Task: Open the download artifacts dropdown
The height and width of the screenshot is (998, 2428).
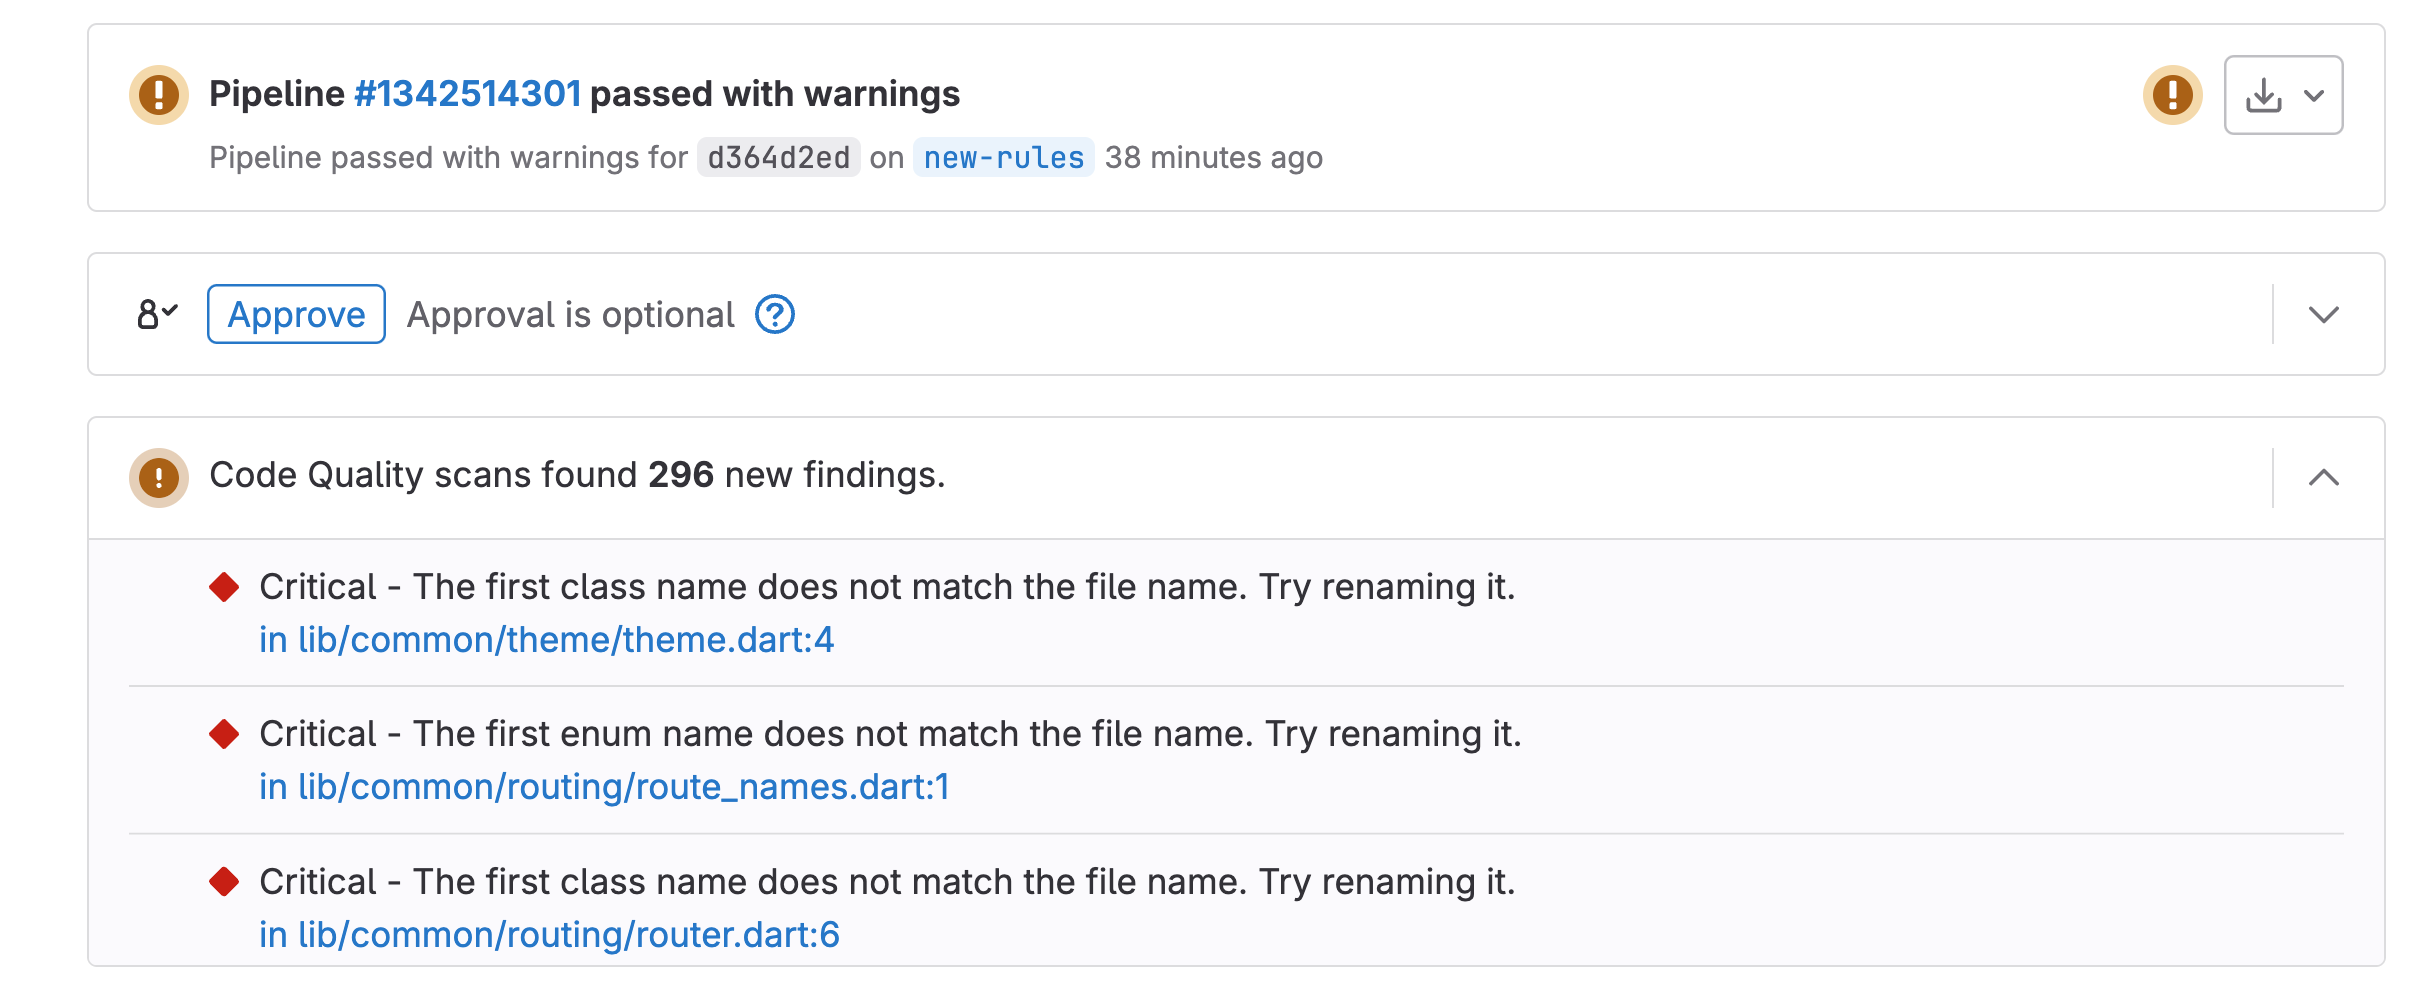Action: (2283, 95)
